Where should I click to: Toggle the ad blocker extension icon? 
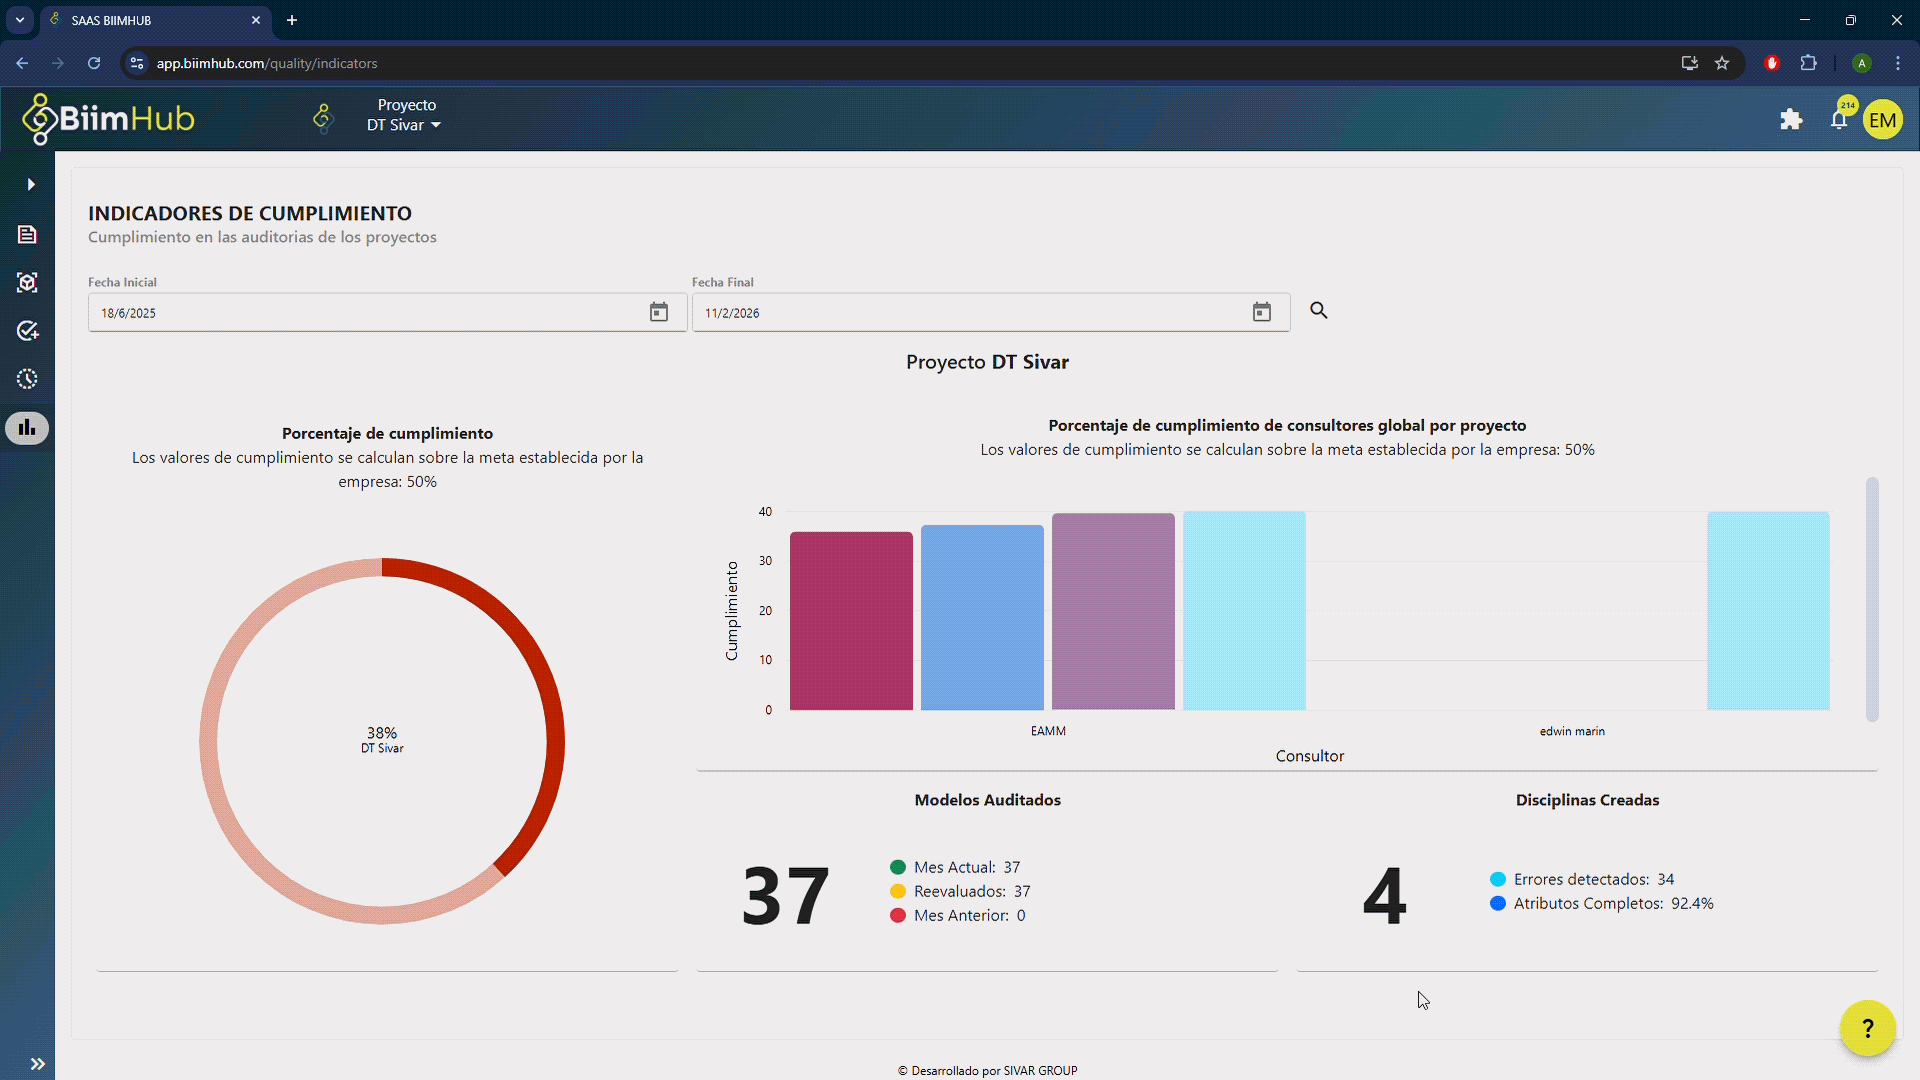click(x=1771, y=63)
